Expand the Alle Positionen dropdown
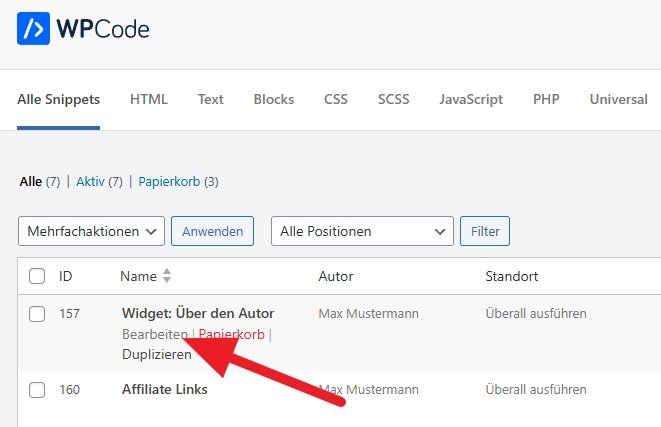Image resolution: width=661 pixels, height=427 pixels. pos(362,231)
